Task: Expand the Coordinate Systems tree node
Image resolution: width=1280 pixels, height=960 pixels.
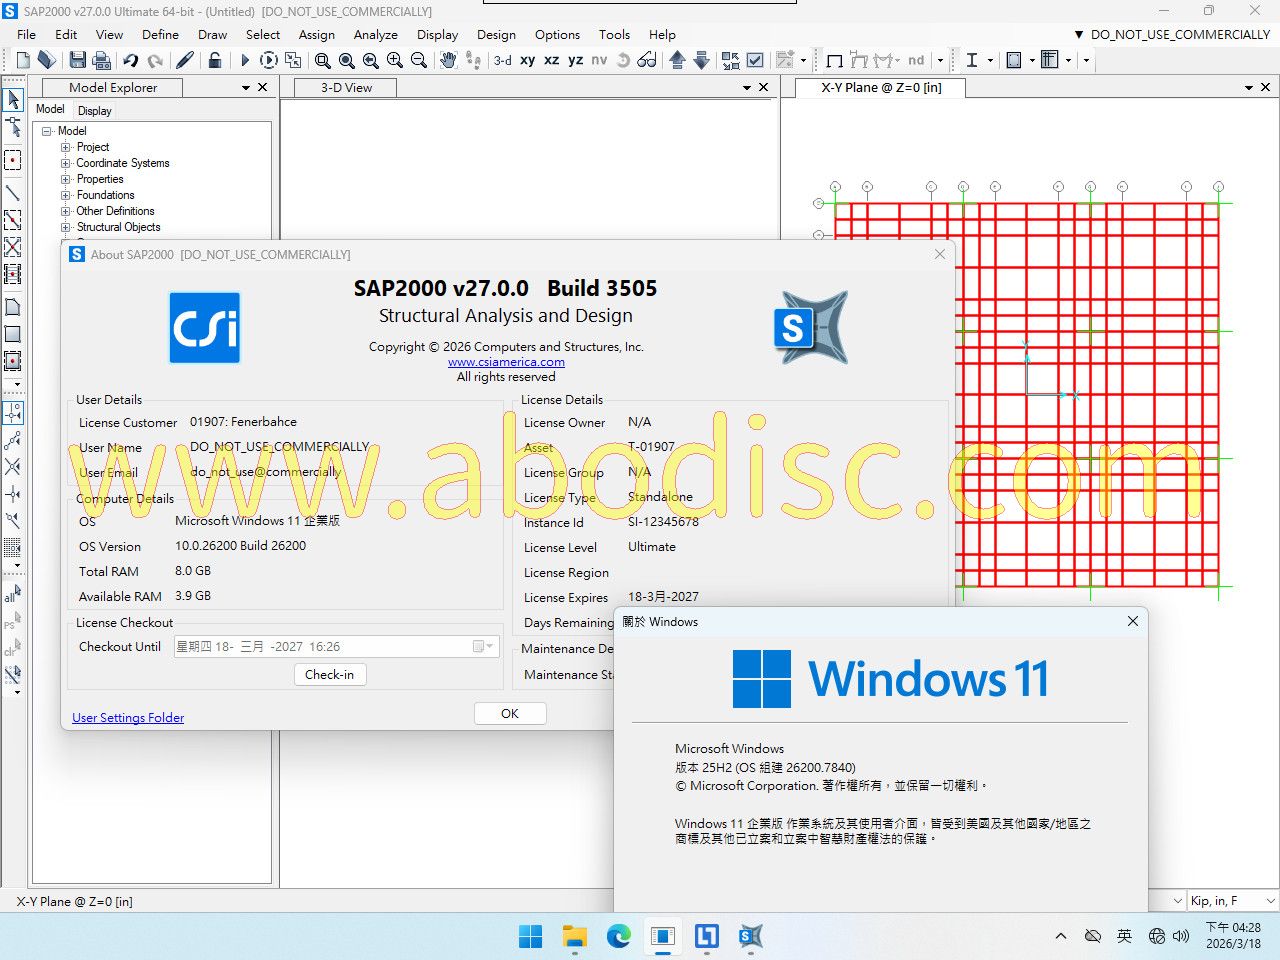Action: click(x=66, y=163)
